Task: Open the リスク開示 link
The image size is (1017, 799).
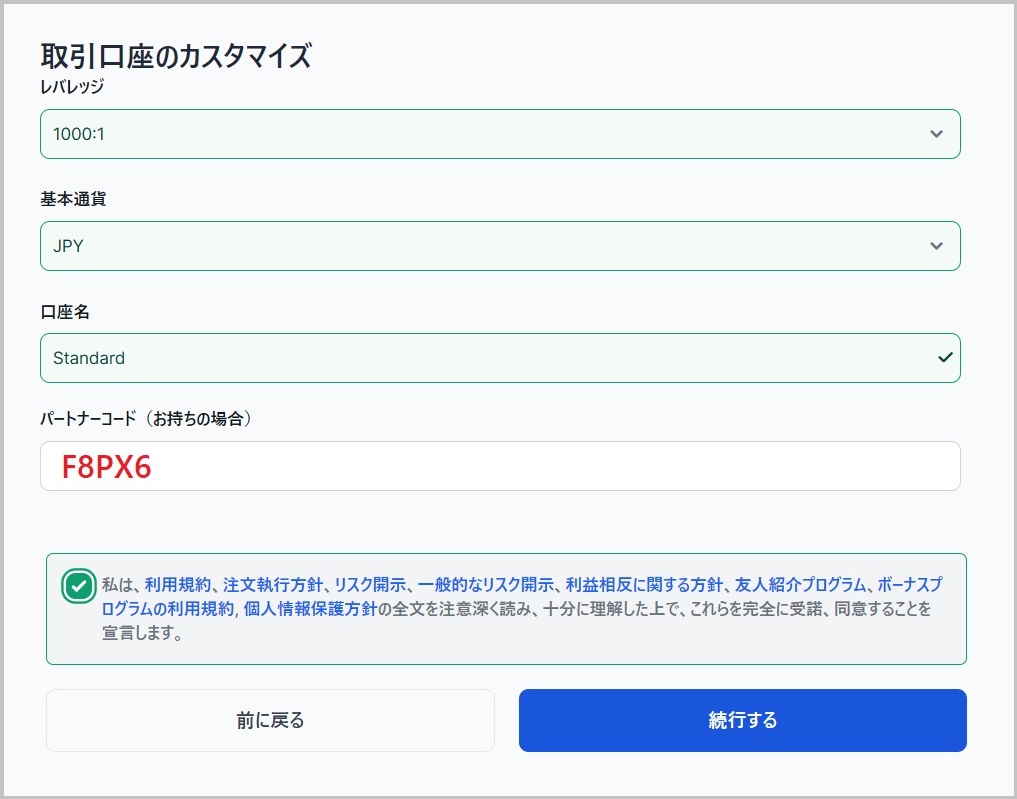Action: point(369,585)
